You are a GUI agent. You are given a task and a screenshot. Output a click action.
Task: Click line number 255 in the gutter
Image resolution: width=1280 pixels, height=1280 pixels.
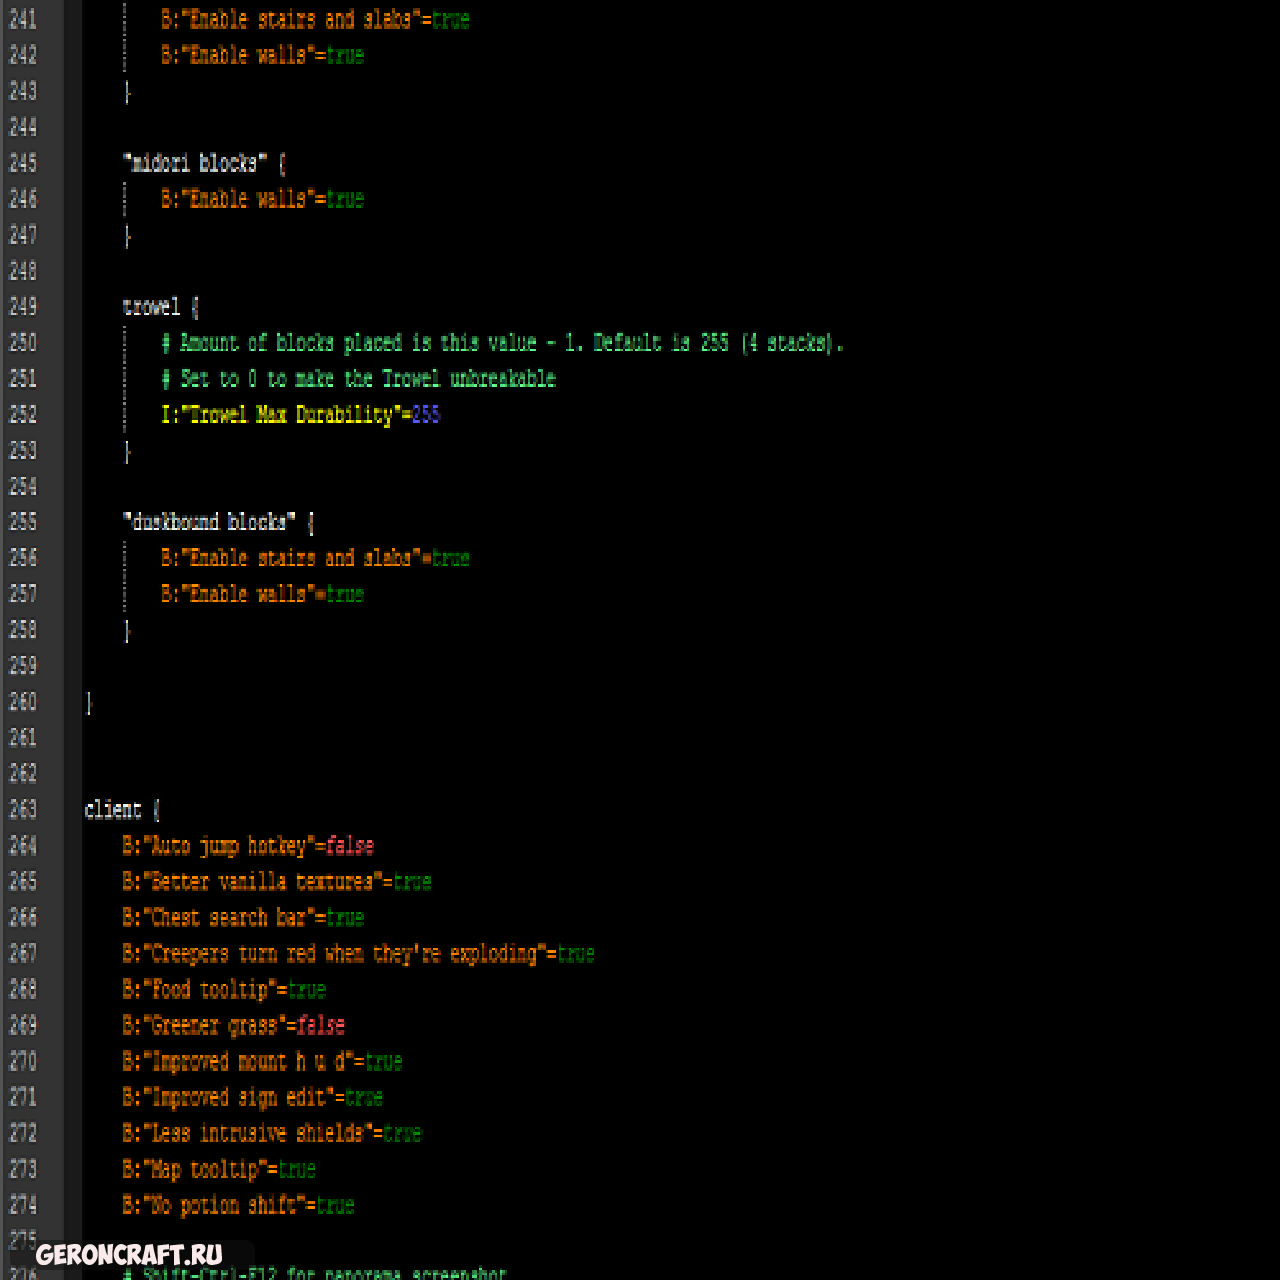[x=23, y=522]
